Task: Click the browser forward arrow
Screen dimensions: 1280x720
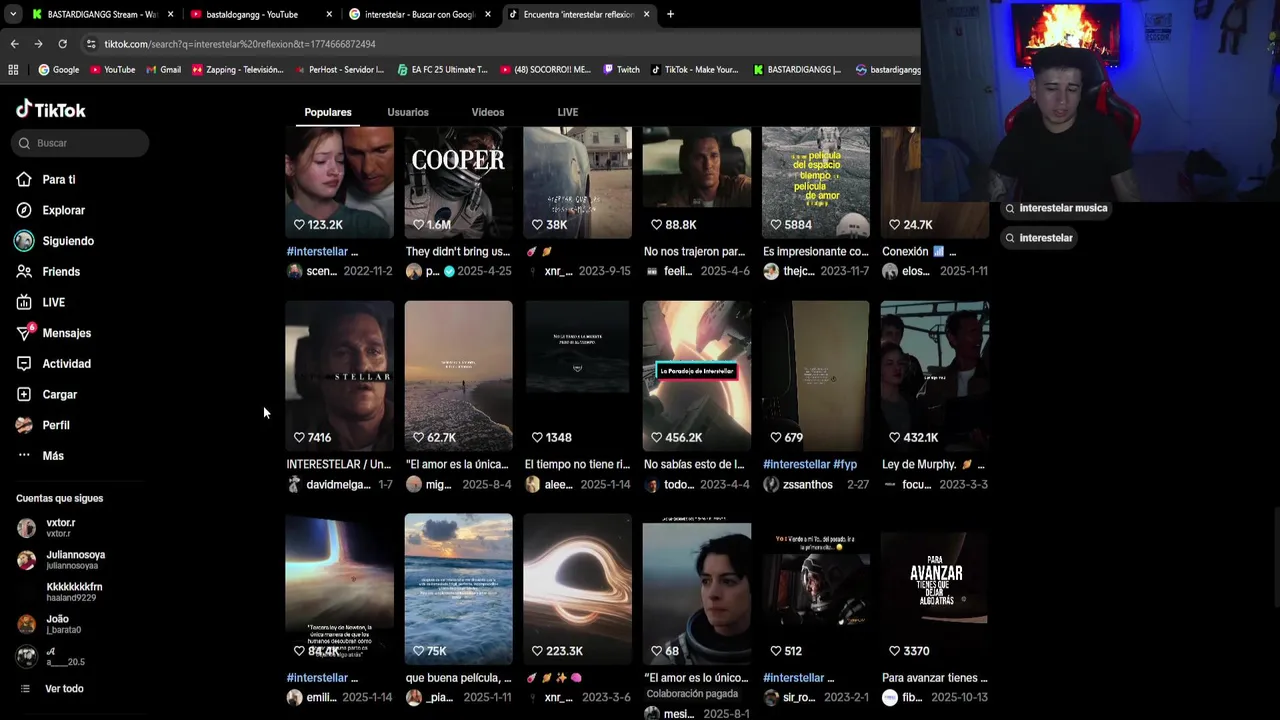Action: coord(38,44)
